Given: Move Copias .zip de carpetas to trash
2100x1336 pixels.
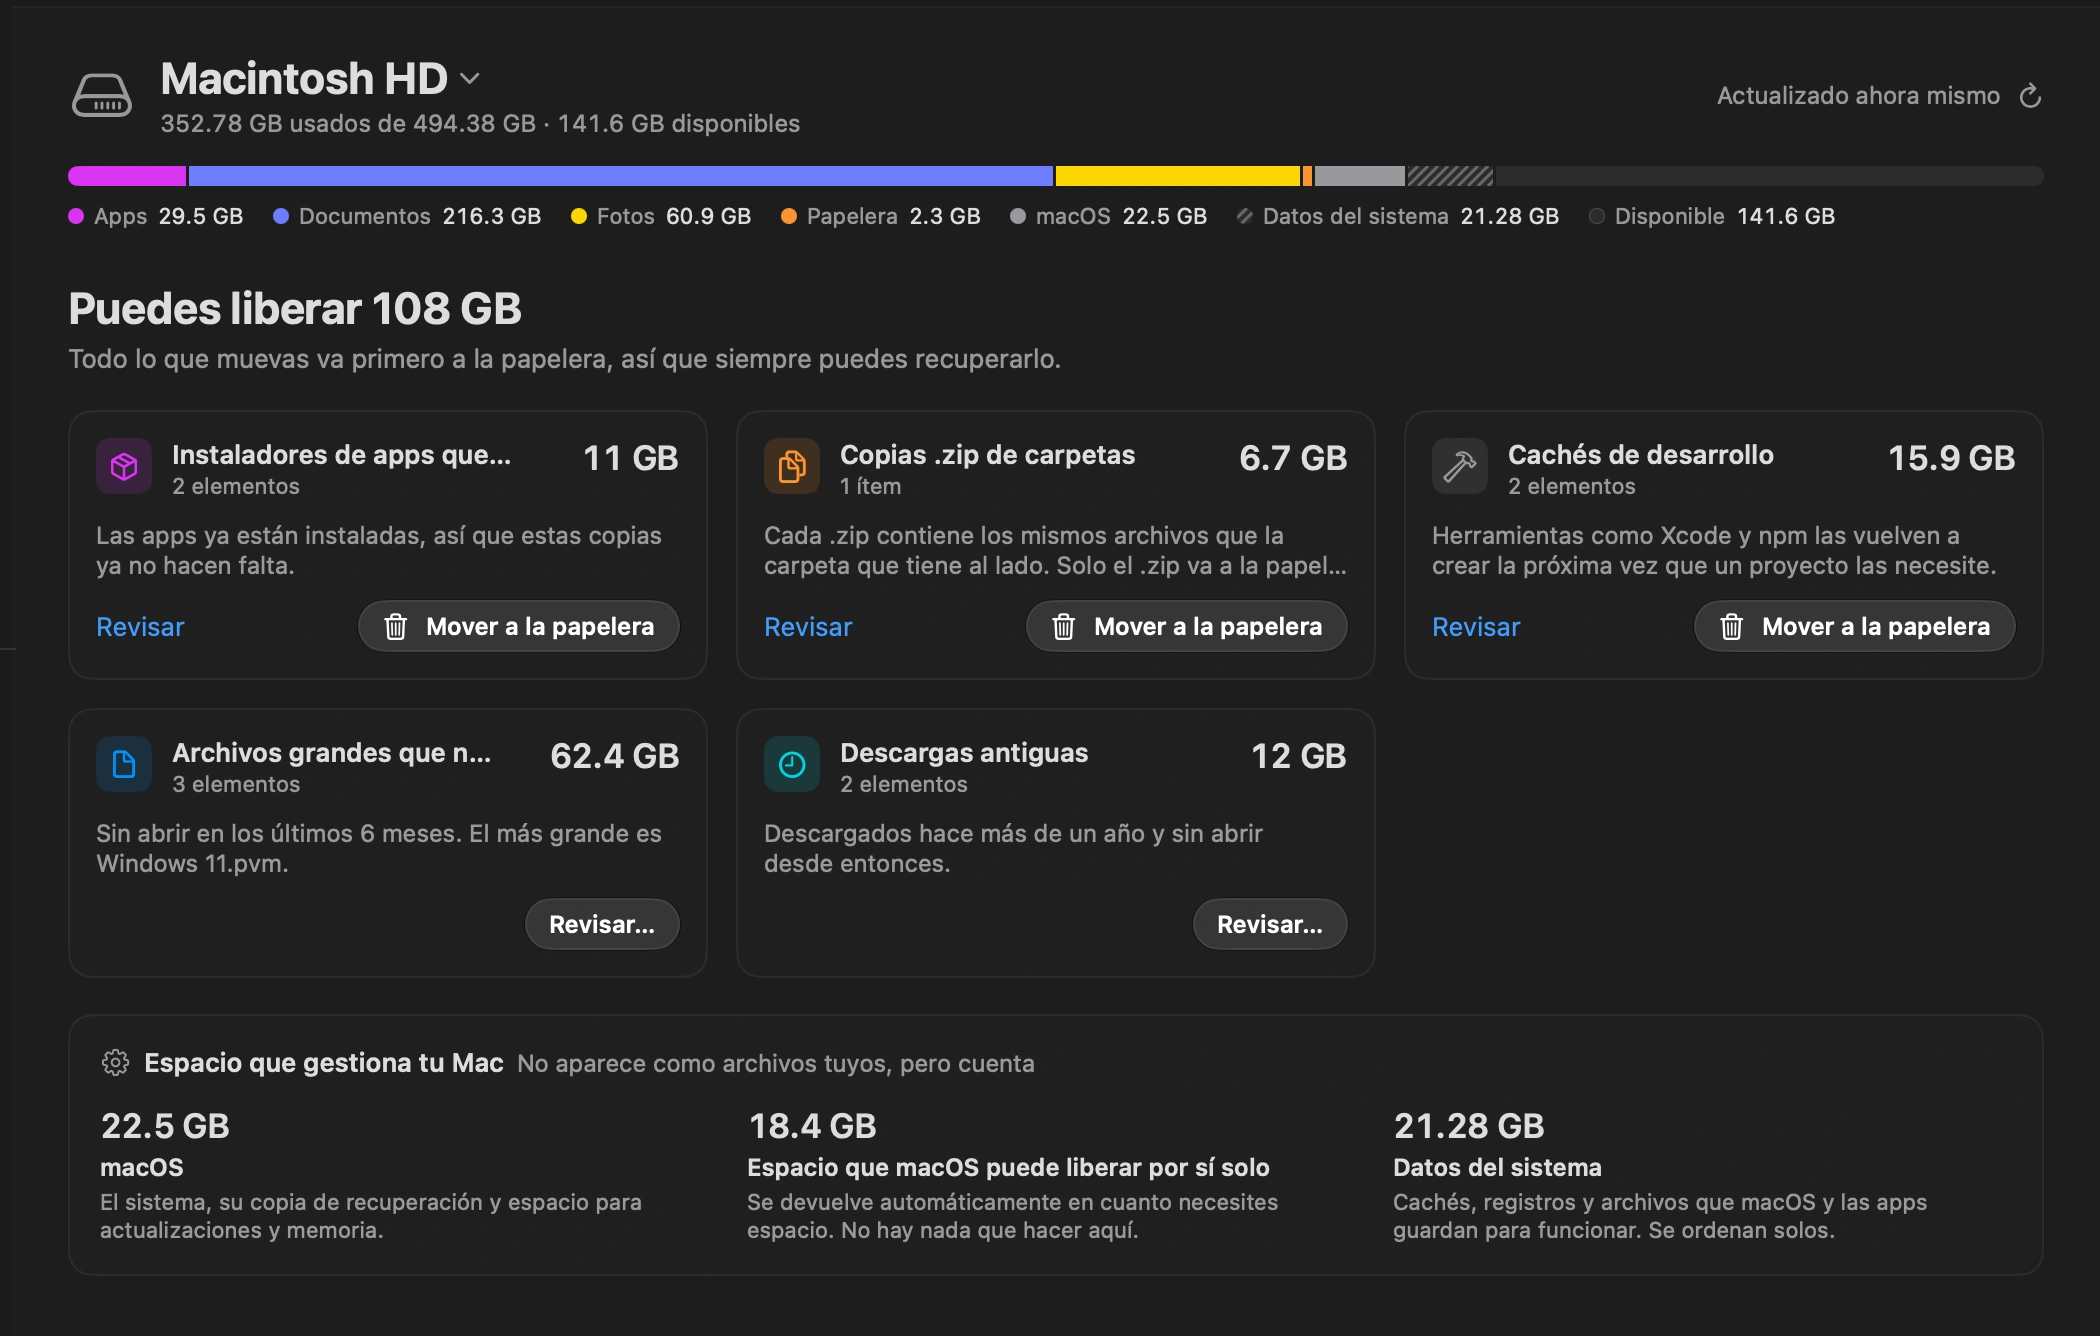Looking at the screenshot, I should (1187, 626).
